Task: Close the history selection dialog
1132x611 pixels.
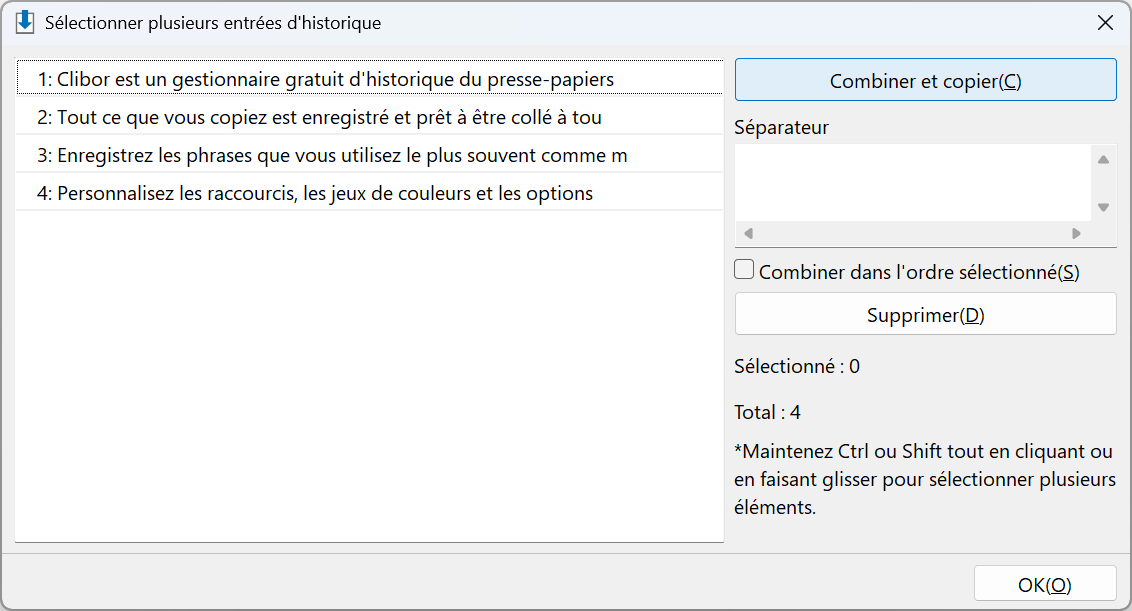Action: 1105,23
